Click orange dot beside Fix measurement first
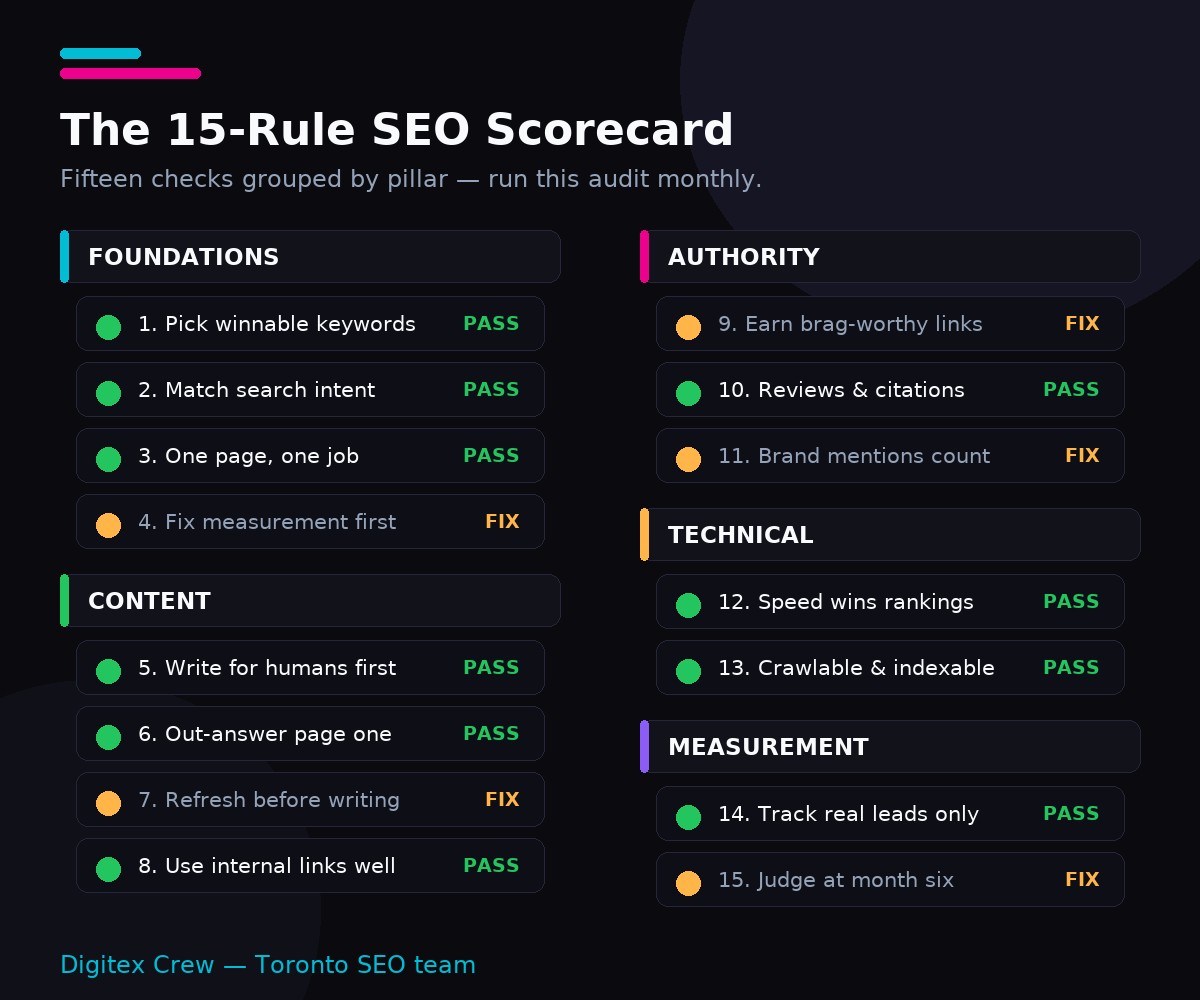Viewport: 1200px width, 1000px height. 108,525
